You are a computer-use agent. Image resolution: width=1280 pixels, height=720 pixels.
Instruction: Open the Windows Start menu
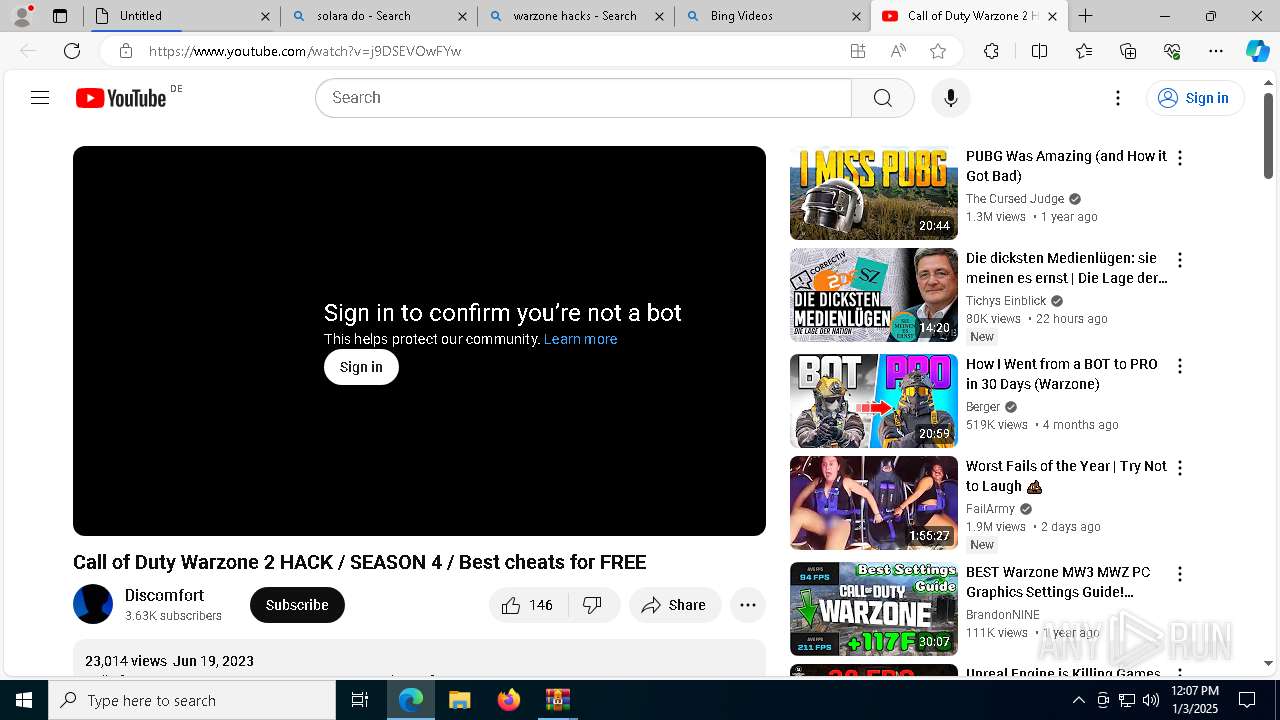click(x=24, y=700)
